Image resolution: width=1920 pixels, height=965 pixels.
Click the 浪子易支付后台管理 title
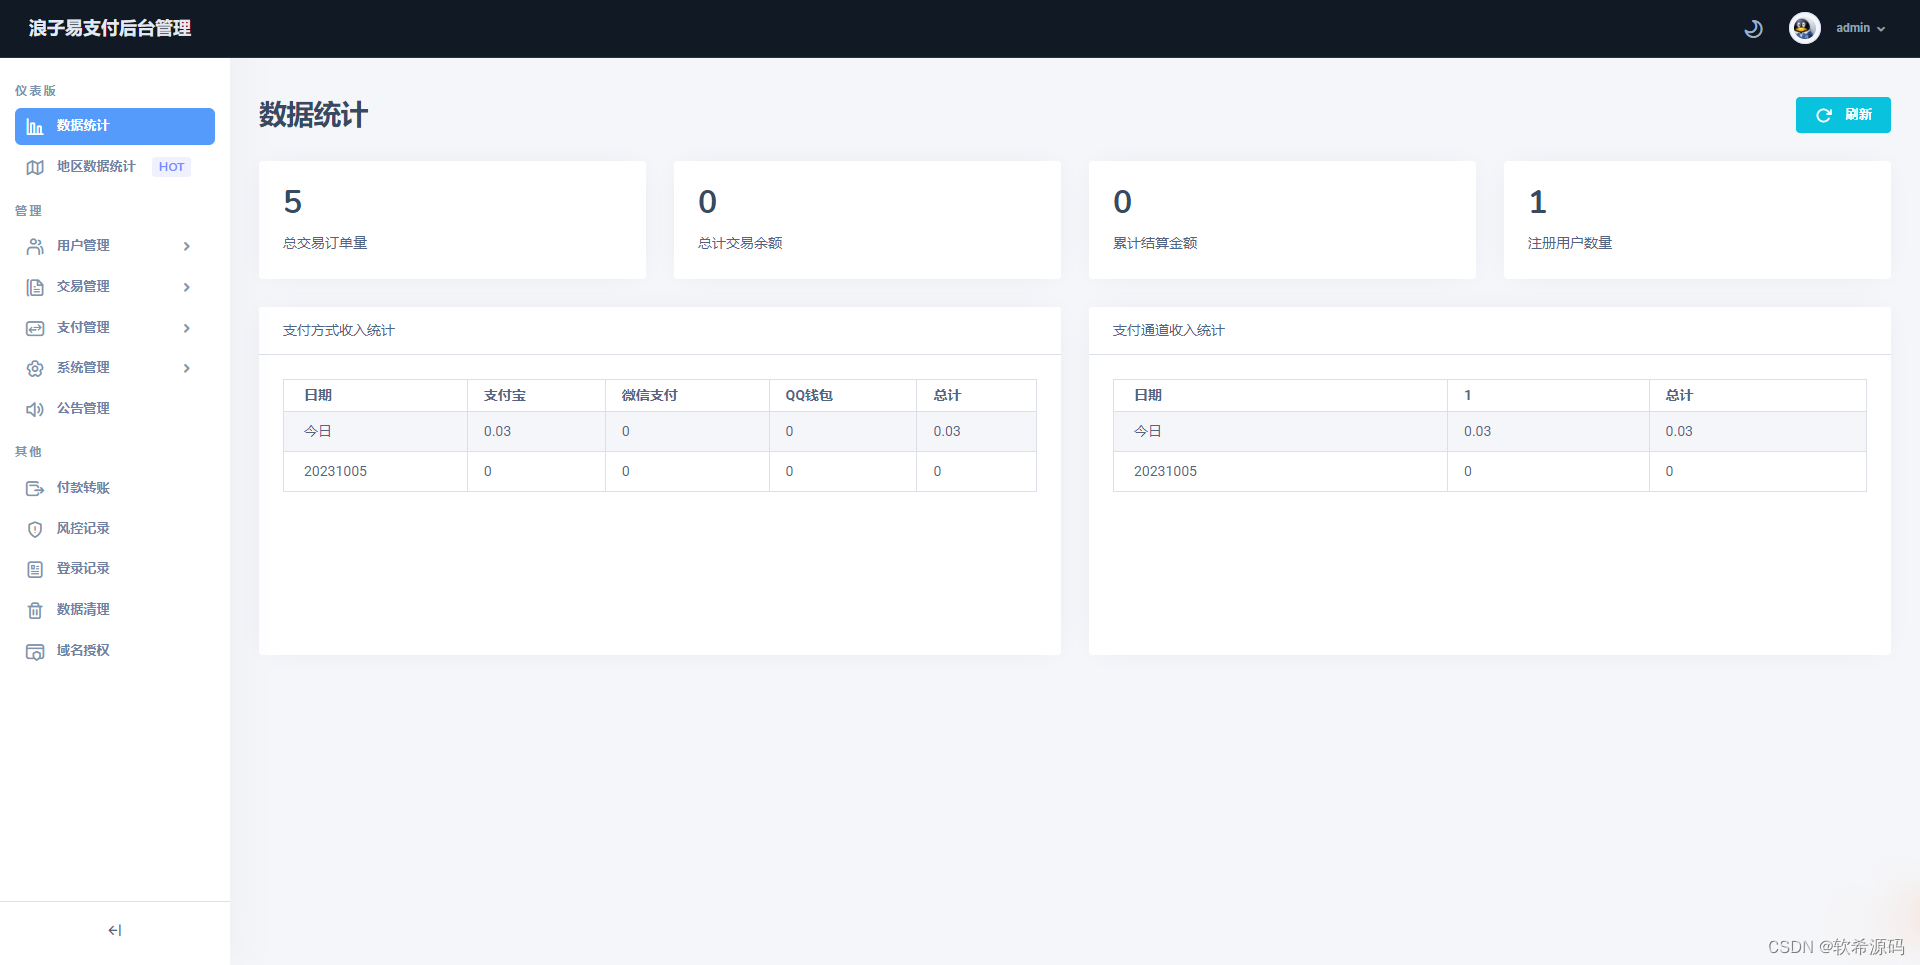[x=110, y=28]
